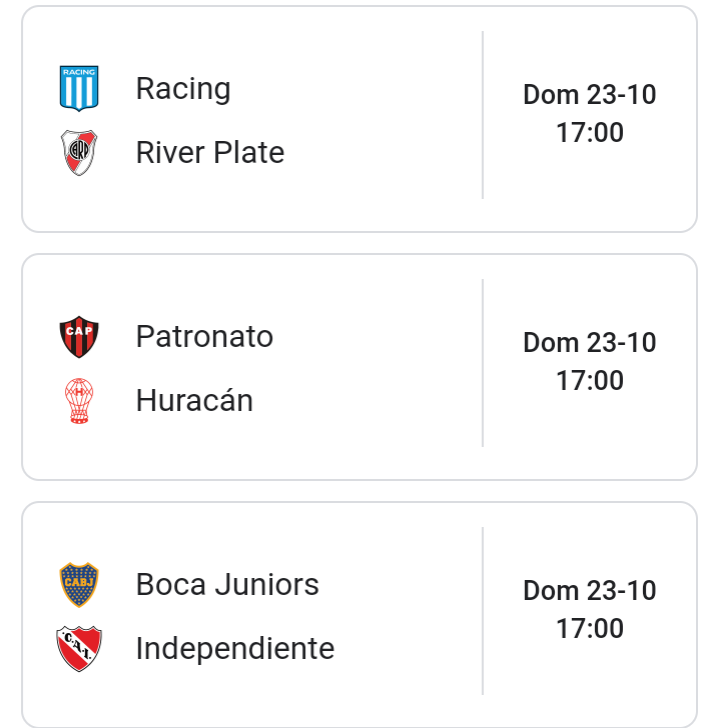The height and width of the screenshot is (728, 719).
Task: Select the Patronato team name
Action: pos(205,337)
